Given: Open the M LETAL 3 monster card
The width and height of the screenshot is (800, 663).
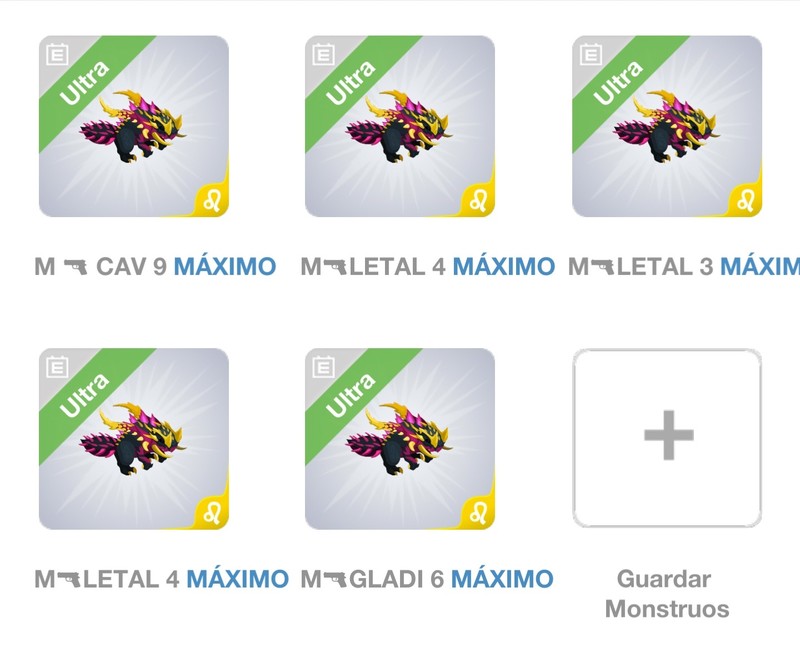Looking at the screenshot, I should 667,126.
